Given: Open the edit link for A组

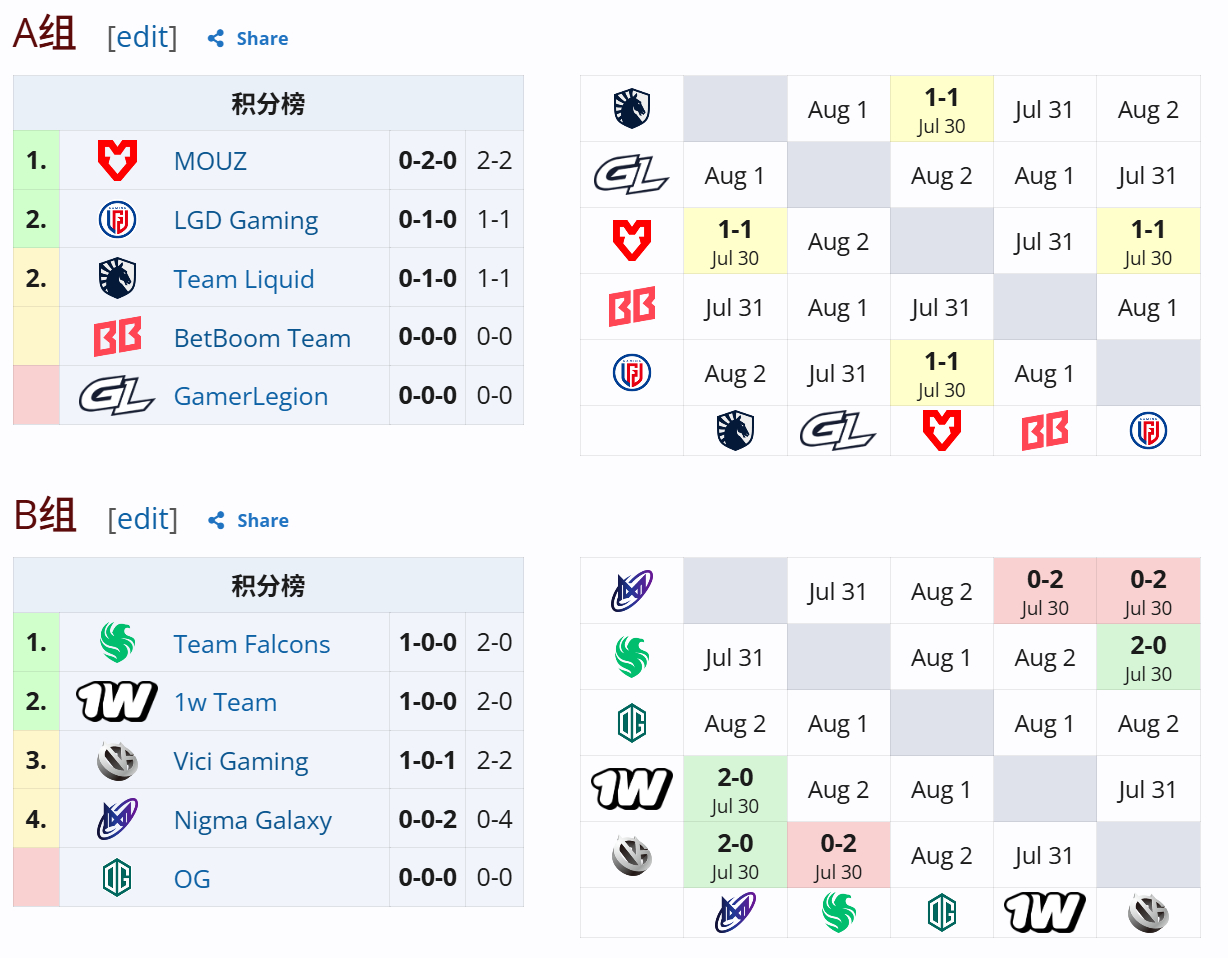Looking at the screenshot, I should tap(142, 37).
